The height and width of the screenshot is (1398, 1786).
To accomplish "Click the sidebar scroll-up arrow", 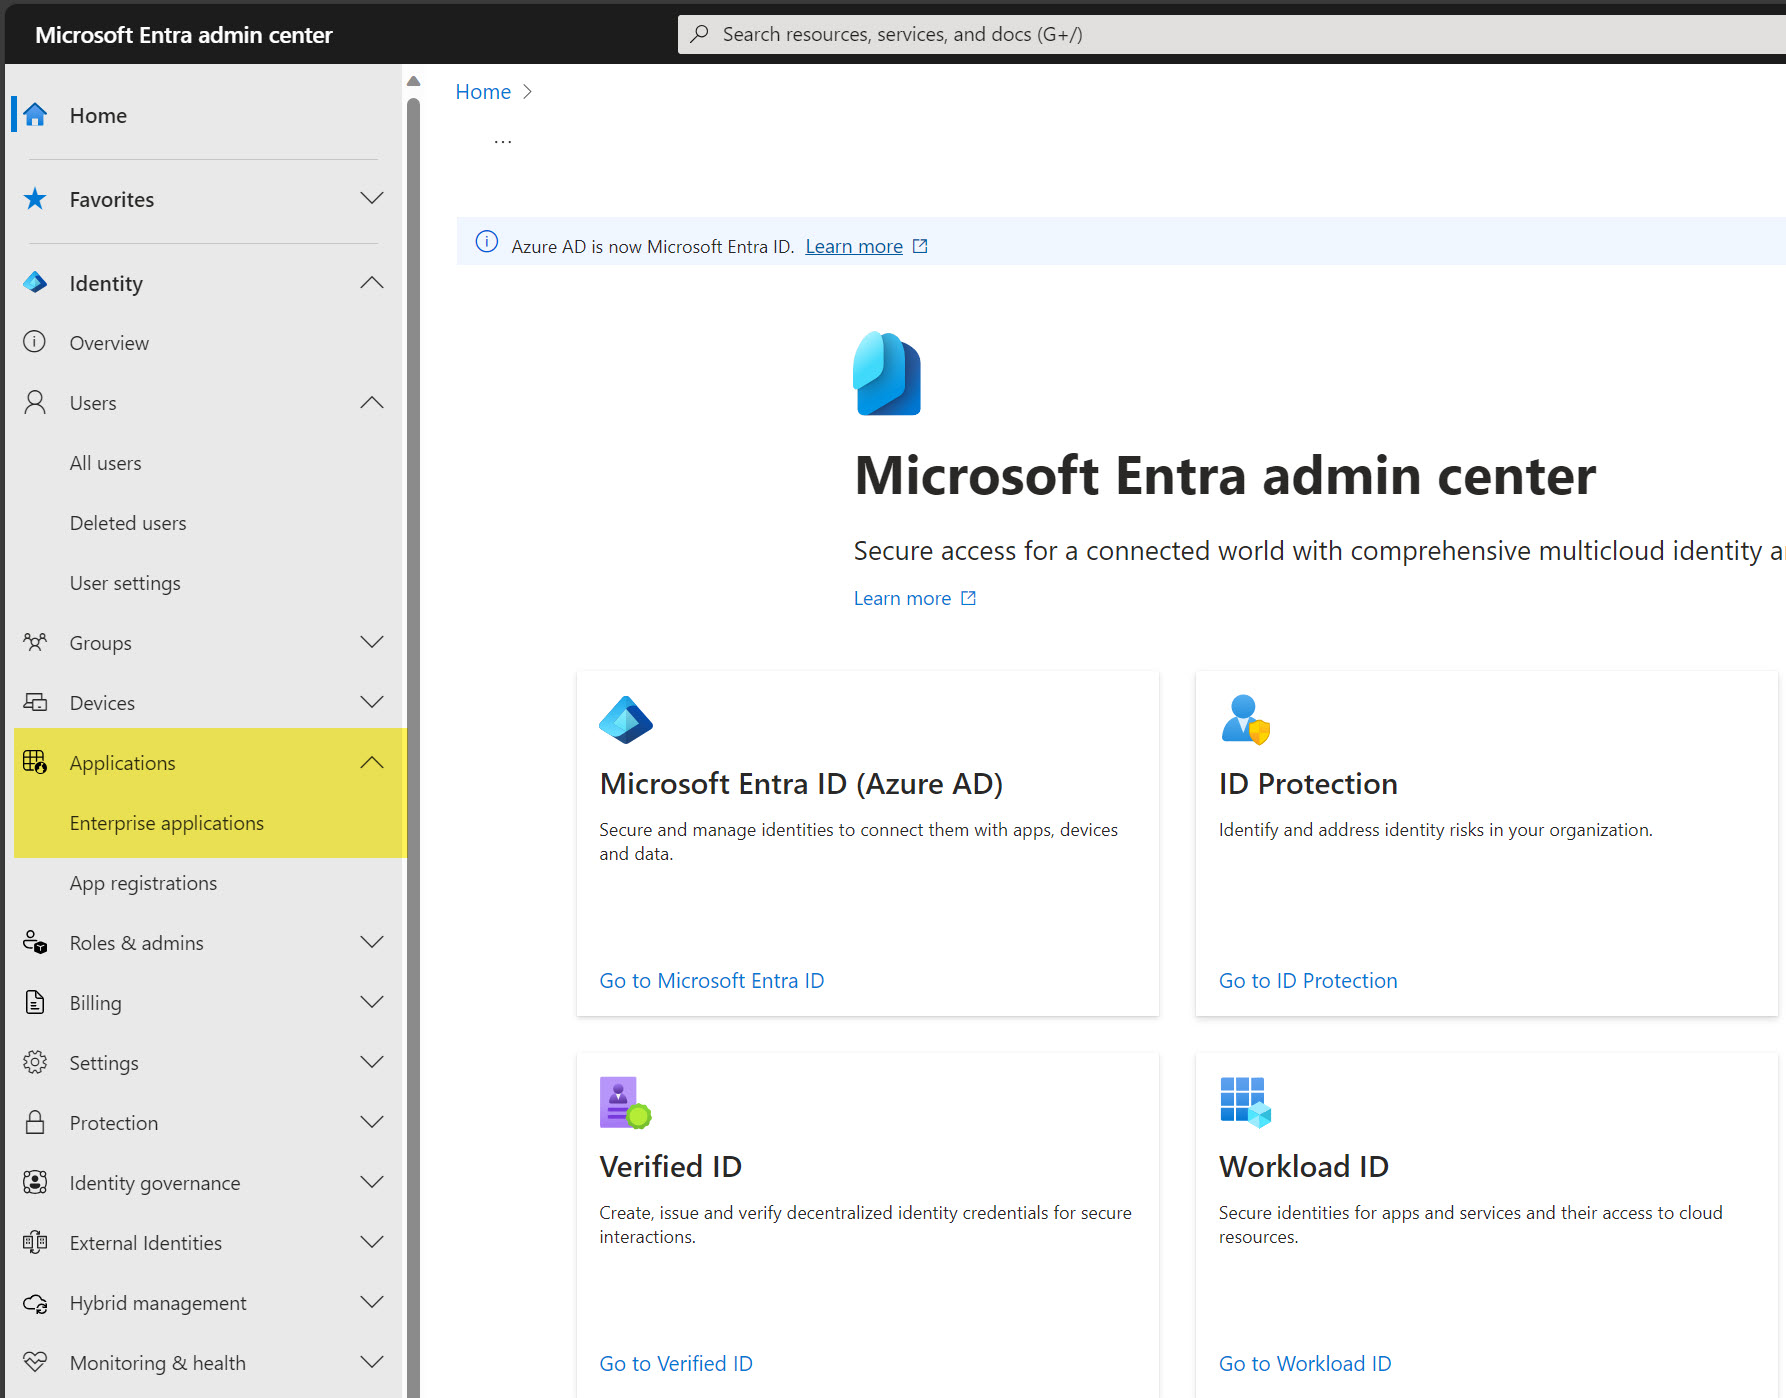I will pyautogui.click(x=413, y=81).
